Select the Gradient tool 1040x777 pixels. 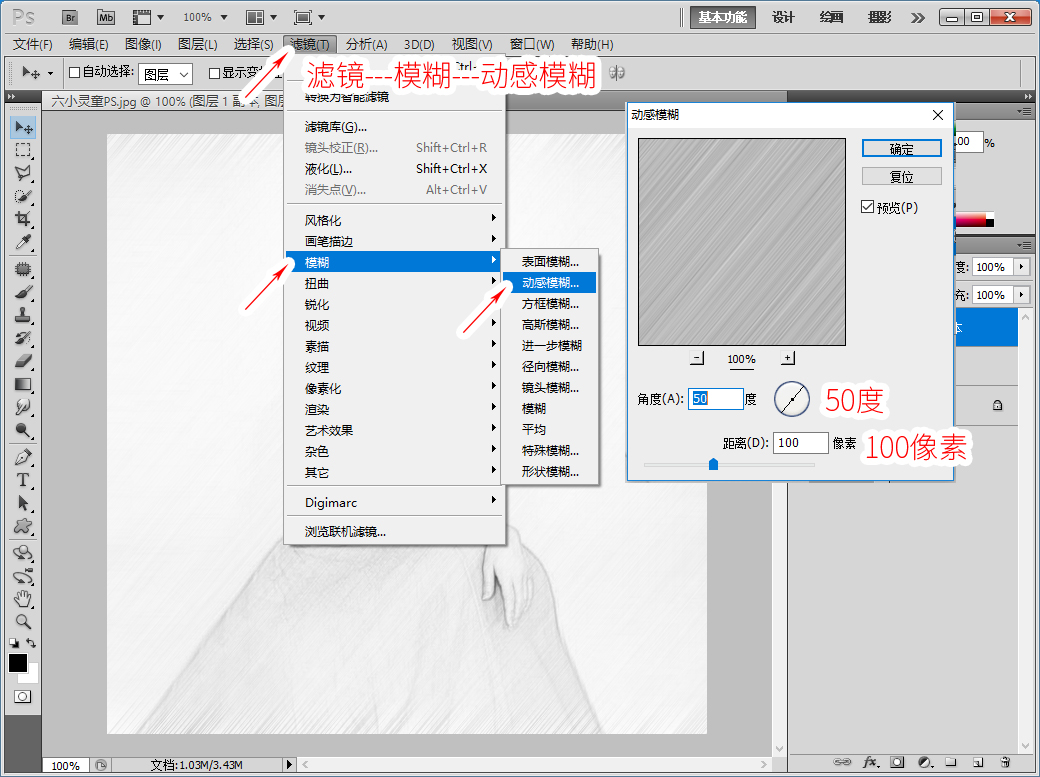(23, 384)
